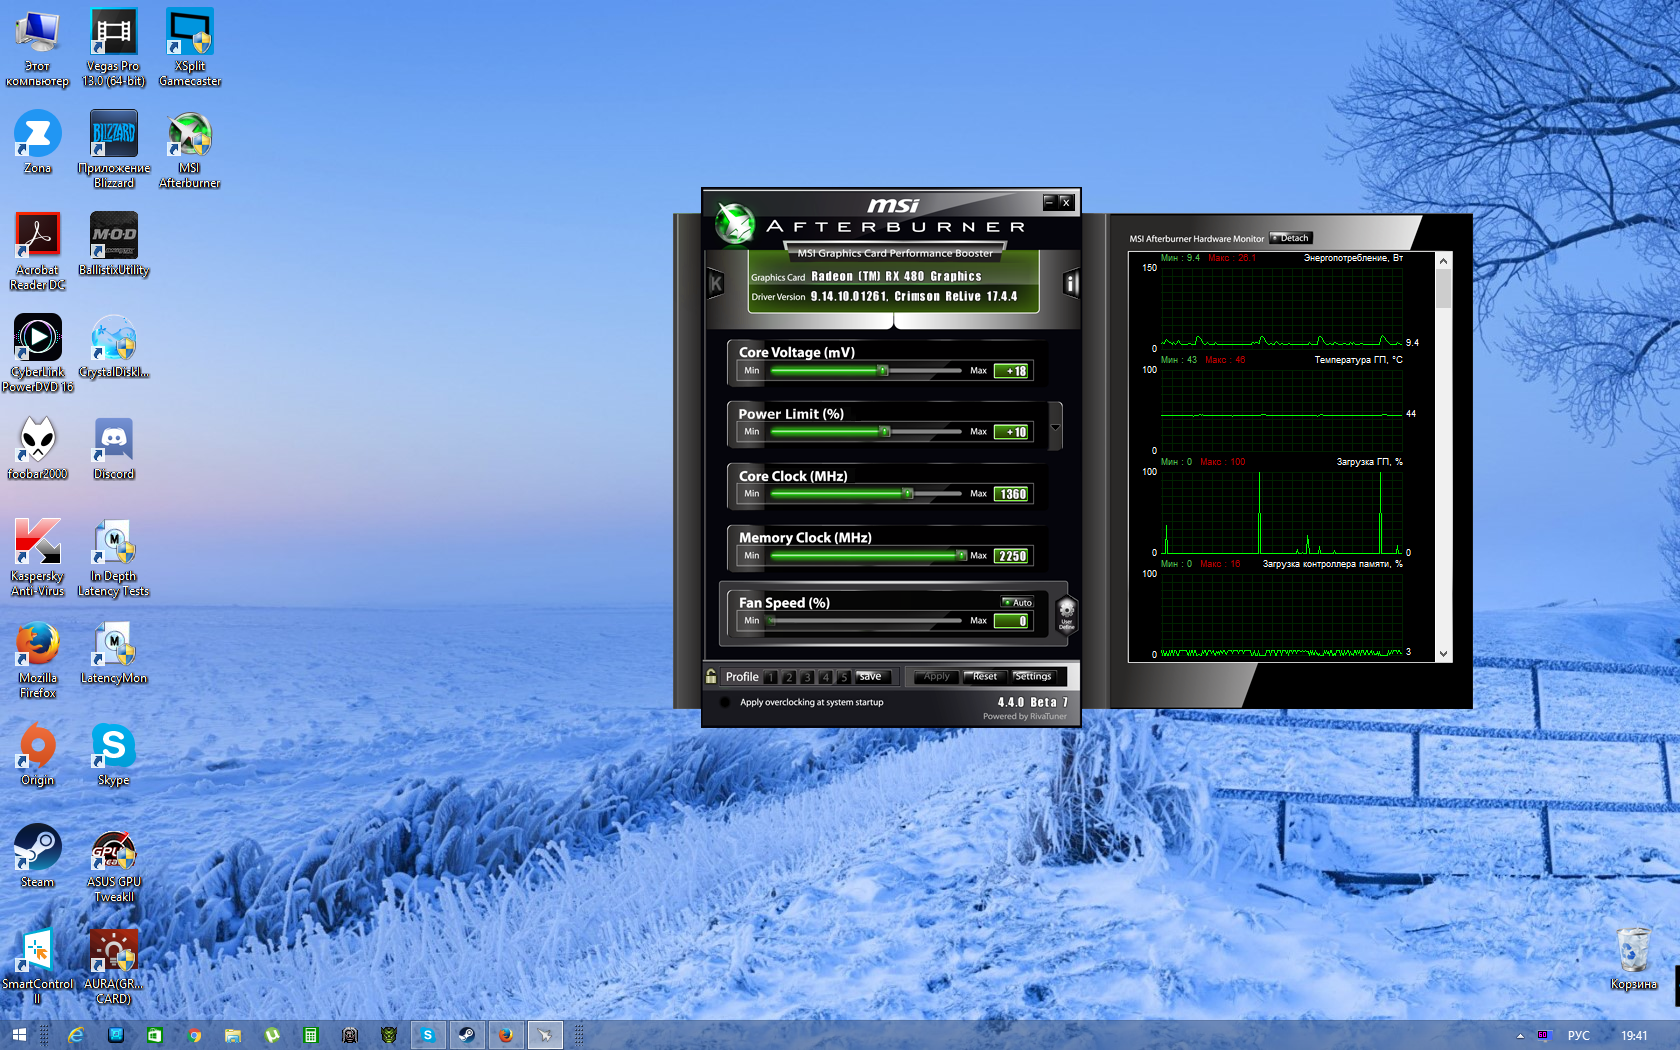Image resolution: width=1680 pixels, height=1050 pixels.
Task: Detach the Hardware Monitor panel
Action: tap(1291, 238)
